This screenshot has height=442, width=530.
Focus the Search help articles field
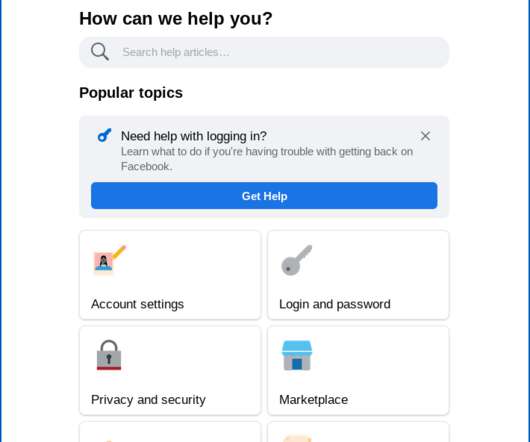pos(264,52)
